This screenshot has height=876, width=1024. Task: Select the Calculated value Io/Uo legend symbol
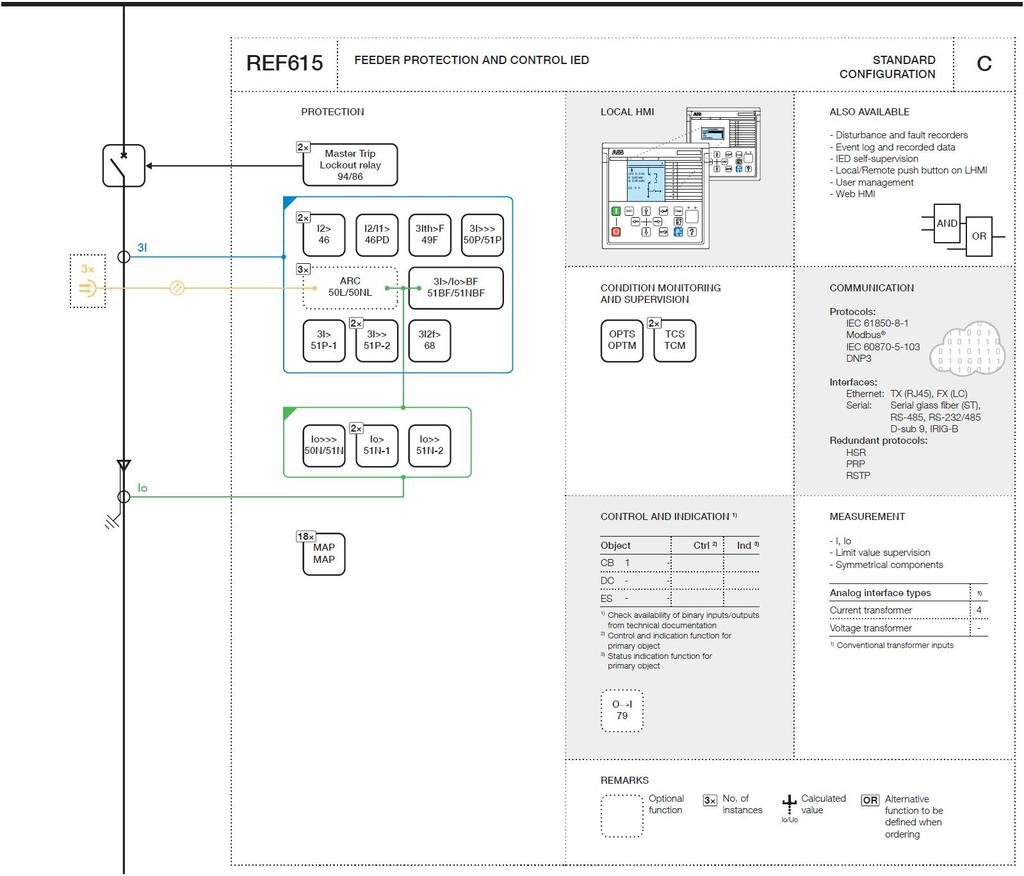790,807
